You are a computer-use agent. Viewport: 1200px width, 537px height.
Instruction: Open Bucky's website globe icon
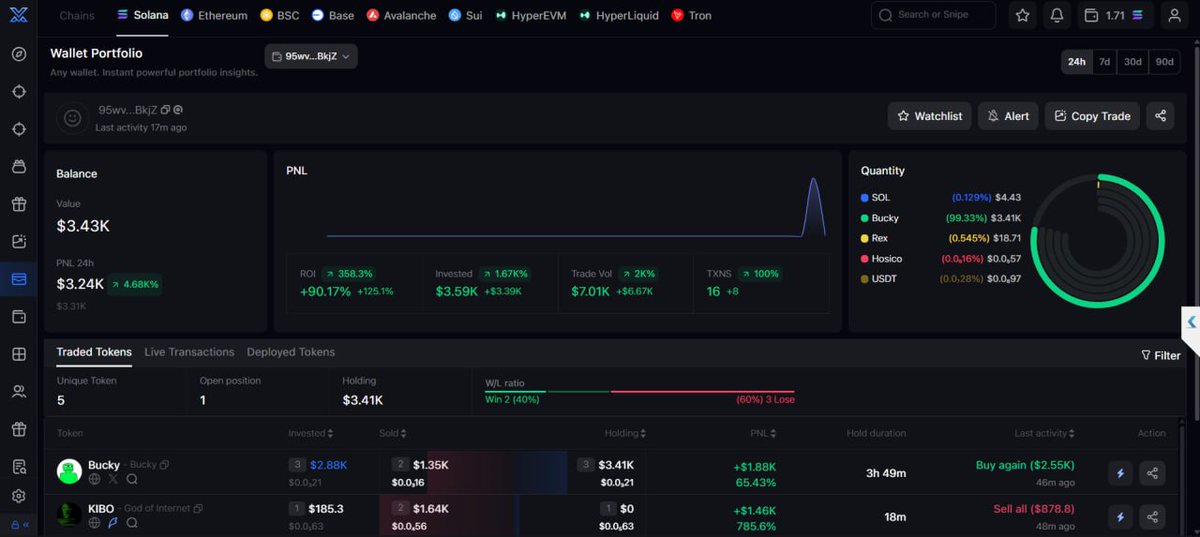tap(95, 480)
